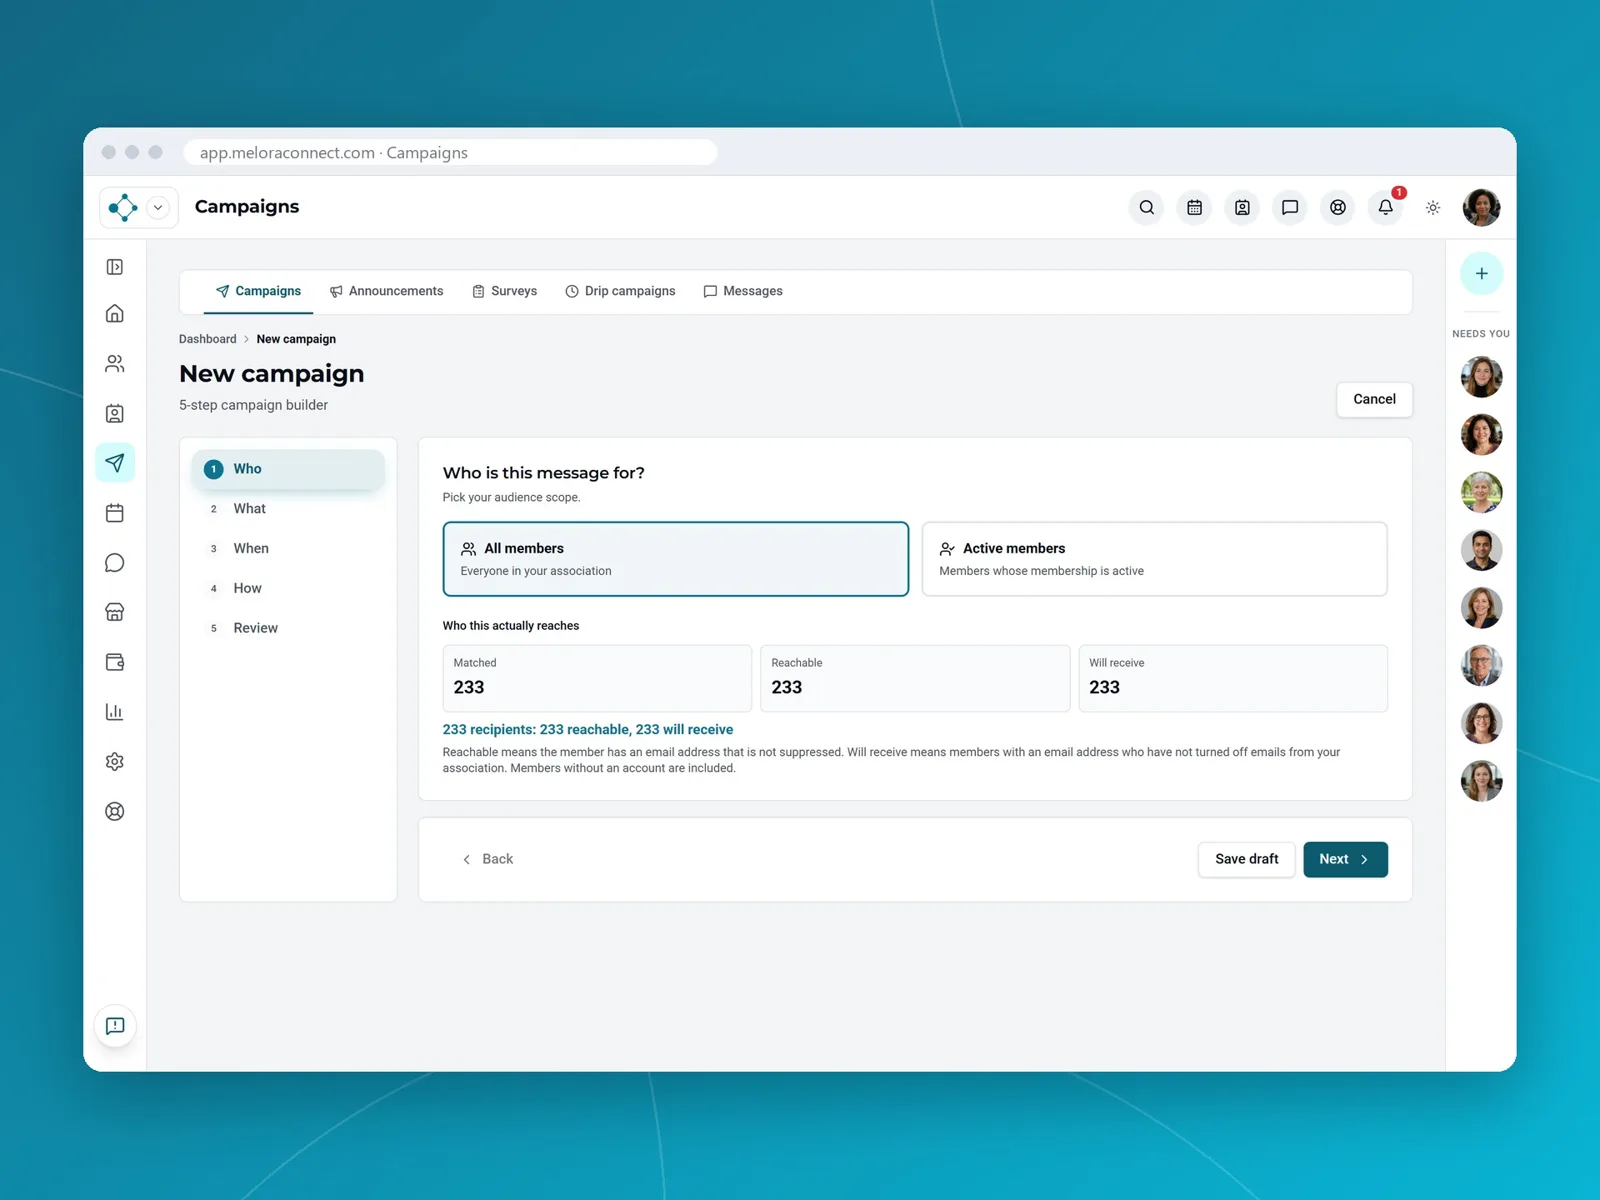The image size is (1600, 1200).
Task: Click the Back button
Action: click(x=487, y=859)
